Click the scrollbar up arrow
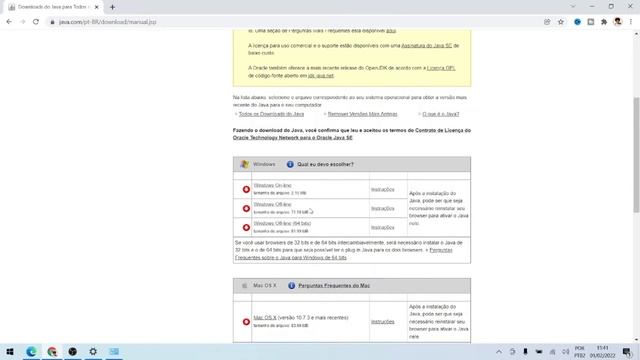This screenshot has height=360, width=640. pyautogui.click(x=636, y=33)
